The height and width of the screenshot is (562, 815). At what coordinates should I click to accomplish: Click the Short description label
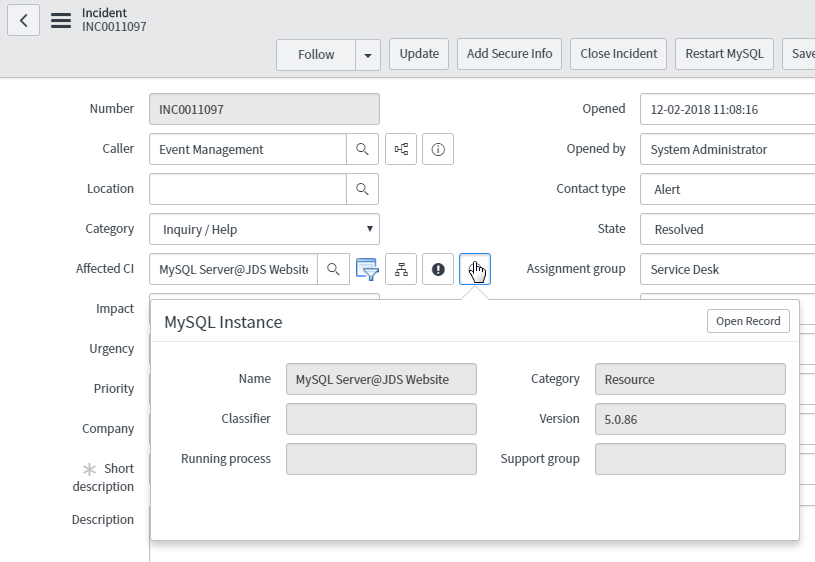pos(103,477)
